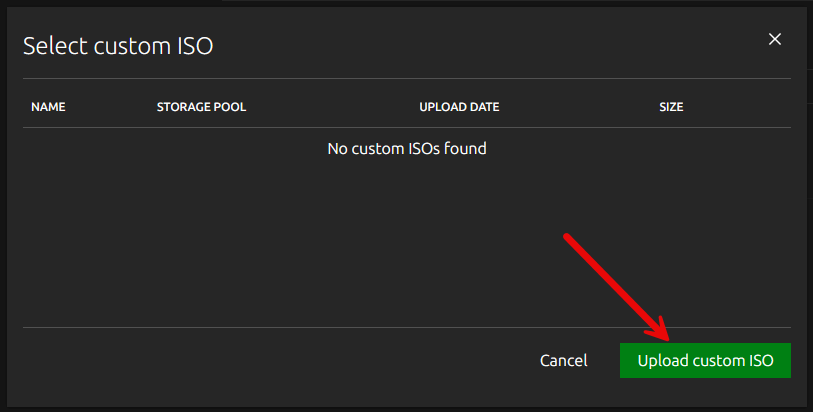813x412 pixels.
Task: Select the STORAGE POOL table heading
Action: point(201,106)
